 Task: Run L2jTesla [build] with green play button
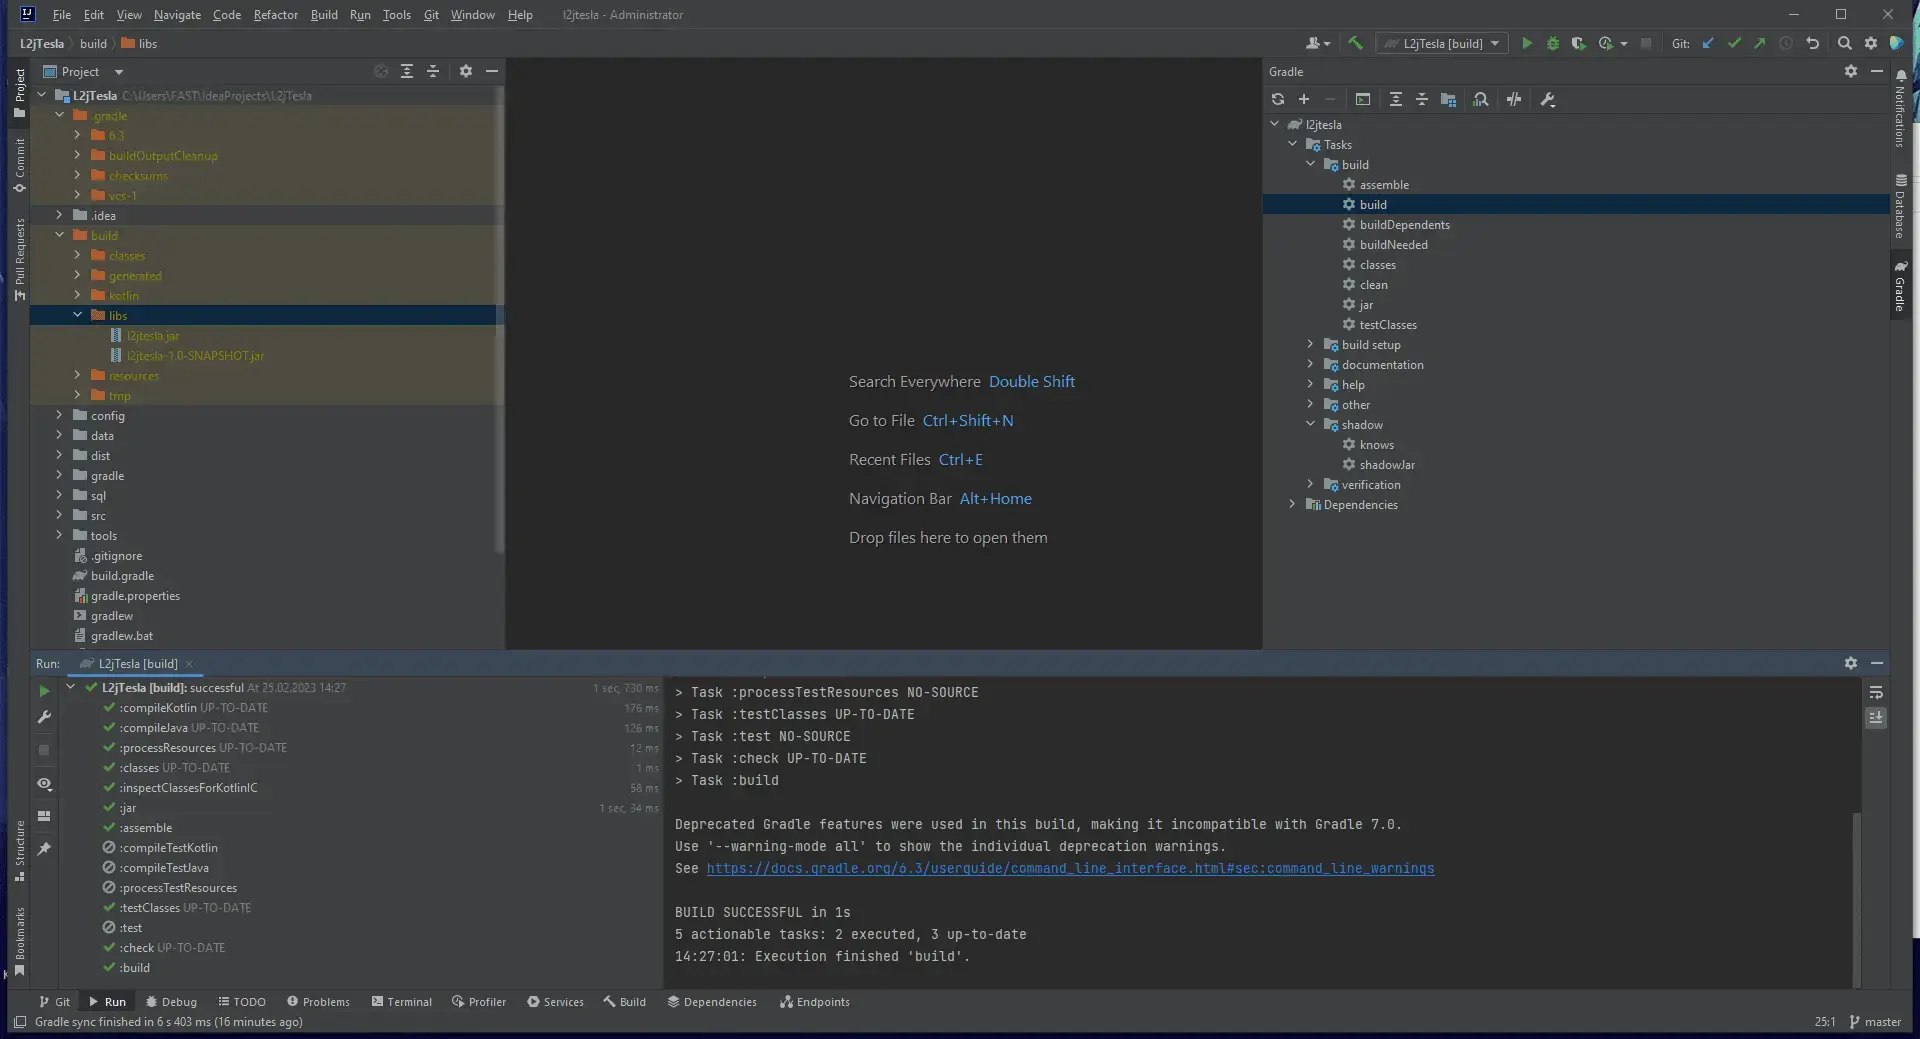click(x=1526, y=43)
